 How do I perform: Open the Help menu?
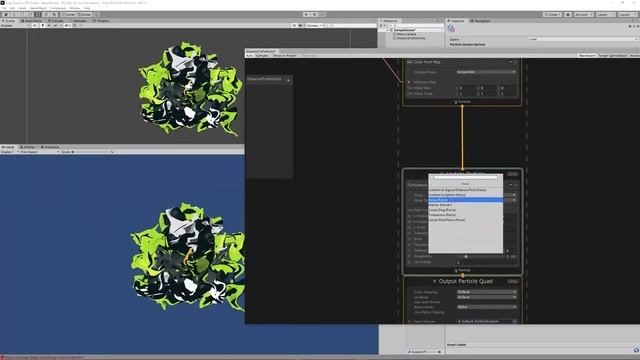coord(87,8)
